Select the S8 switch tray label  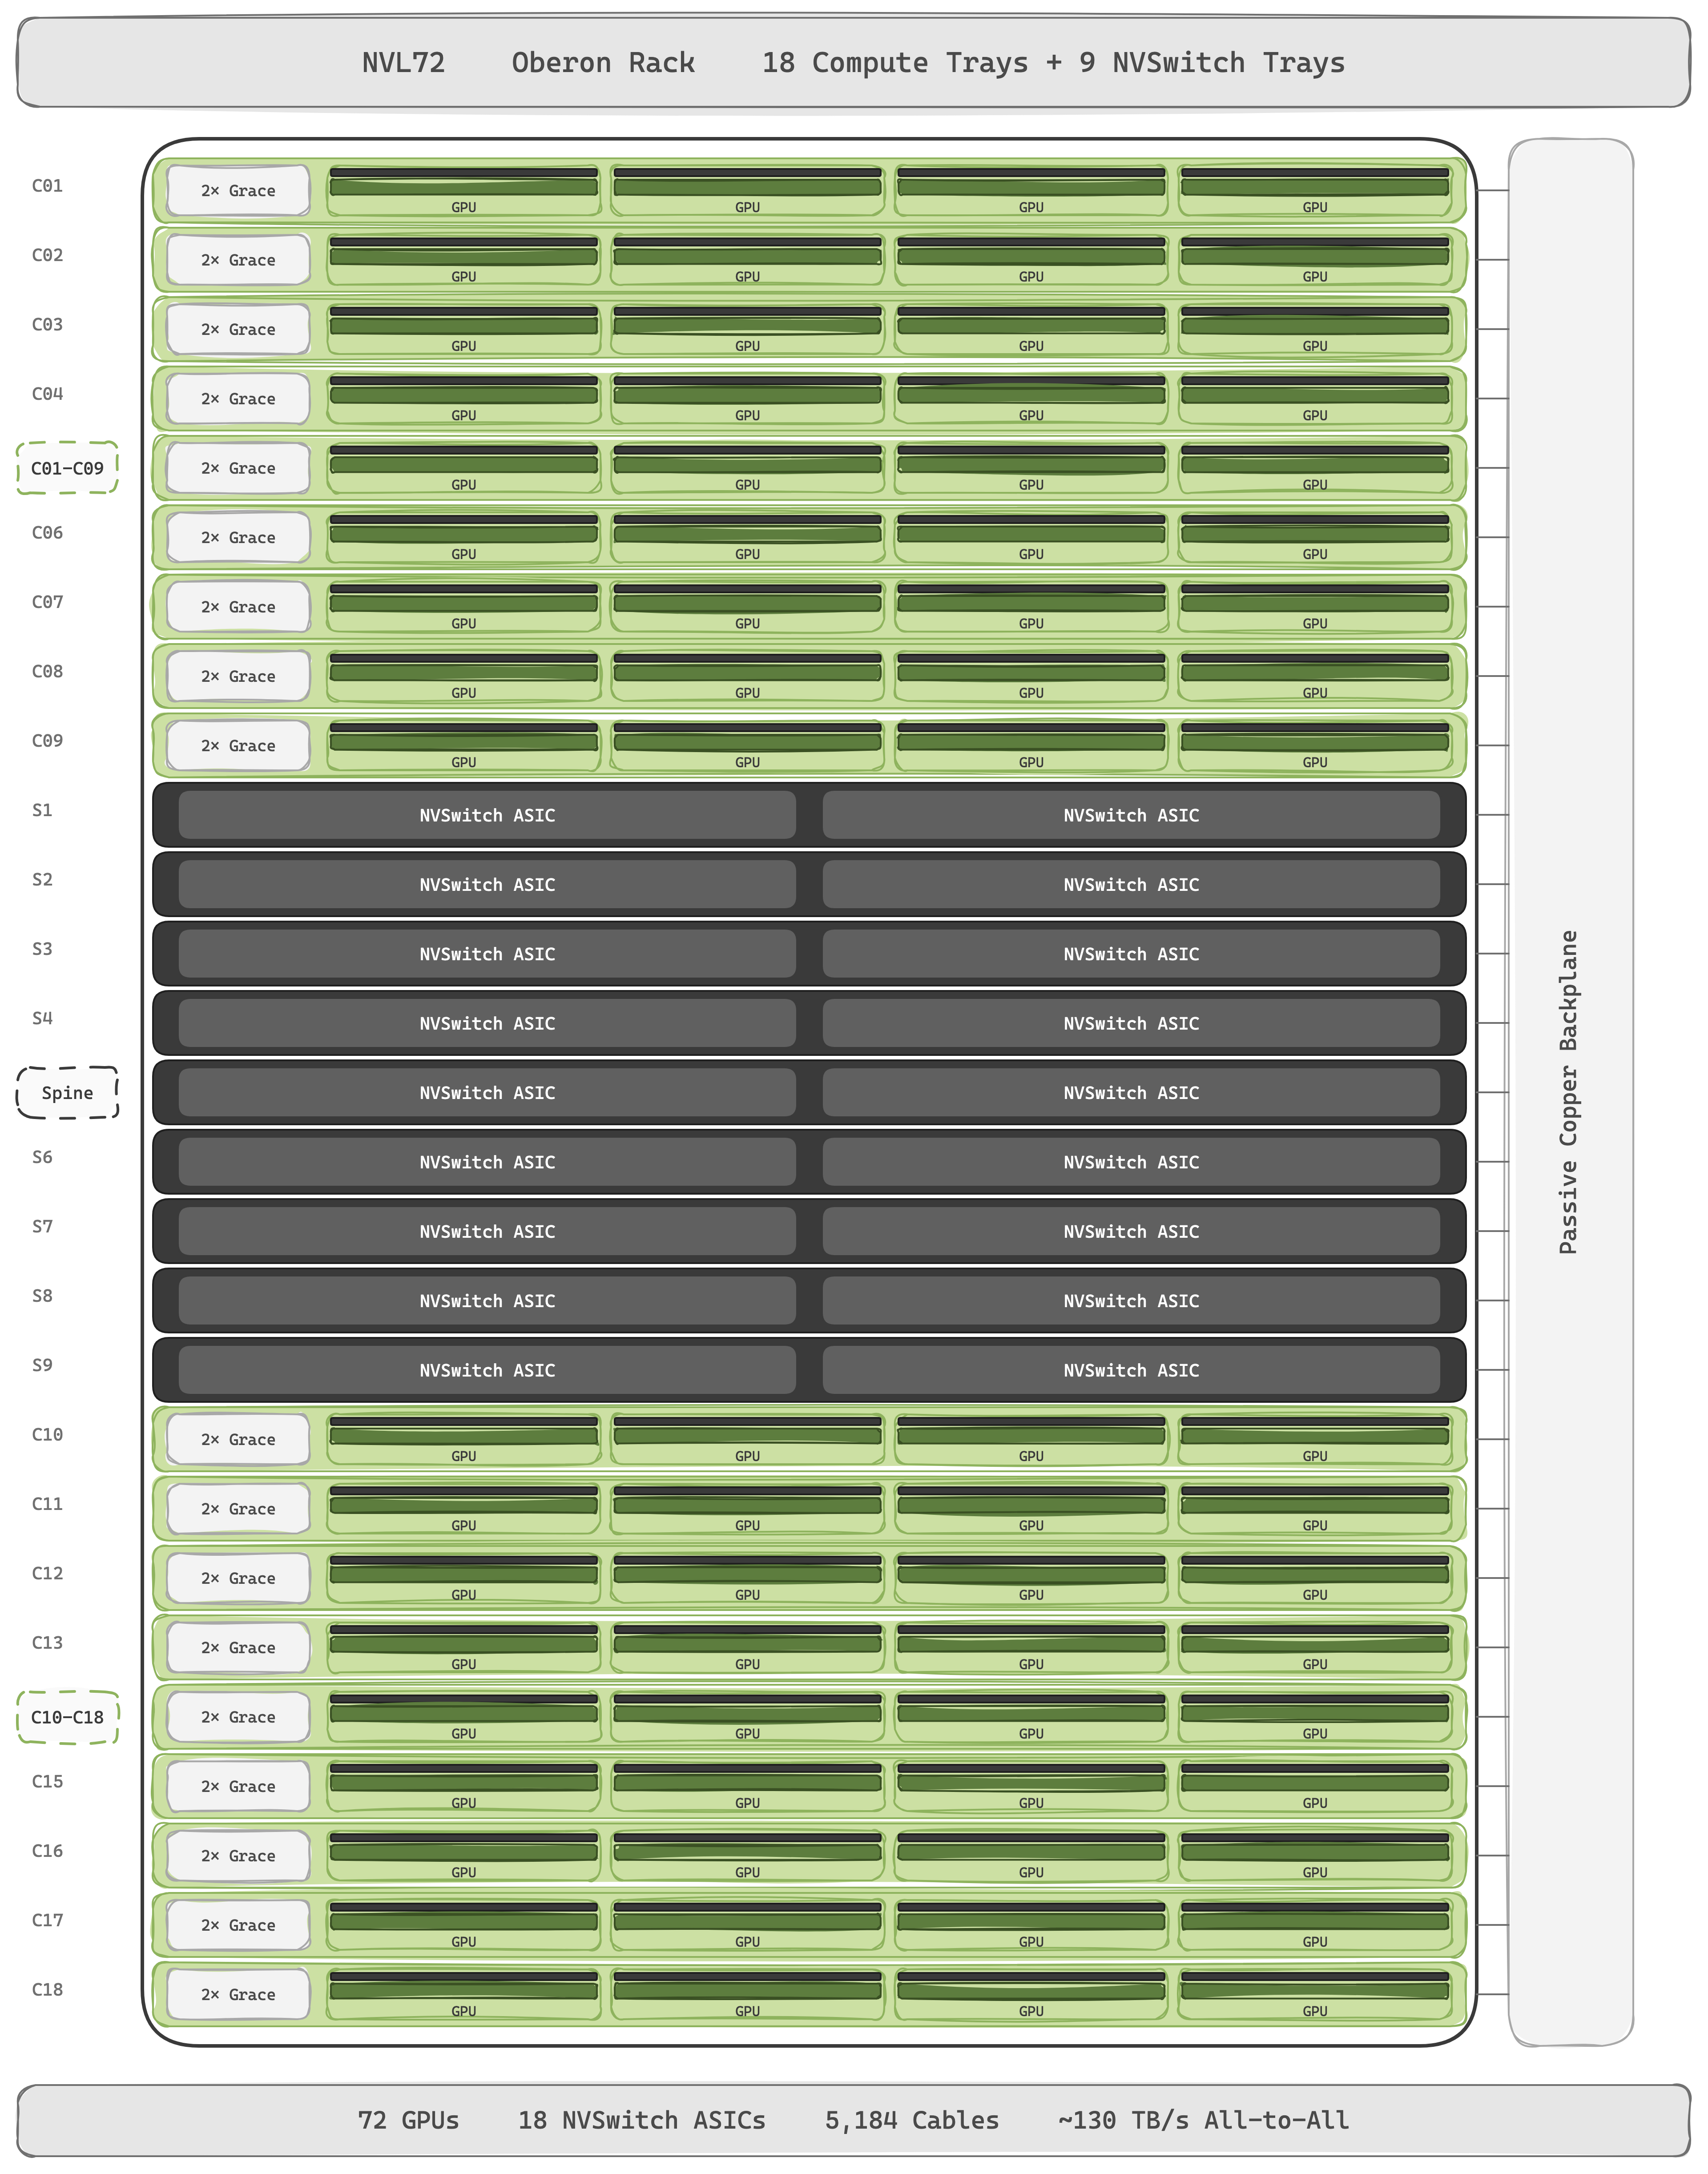point(42,1296)
